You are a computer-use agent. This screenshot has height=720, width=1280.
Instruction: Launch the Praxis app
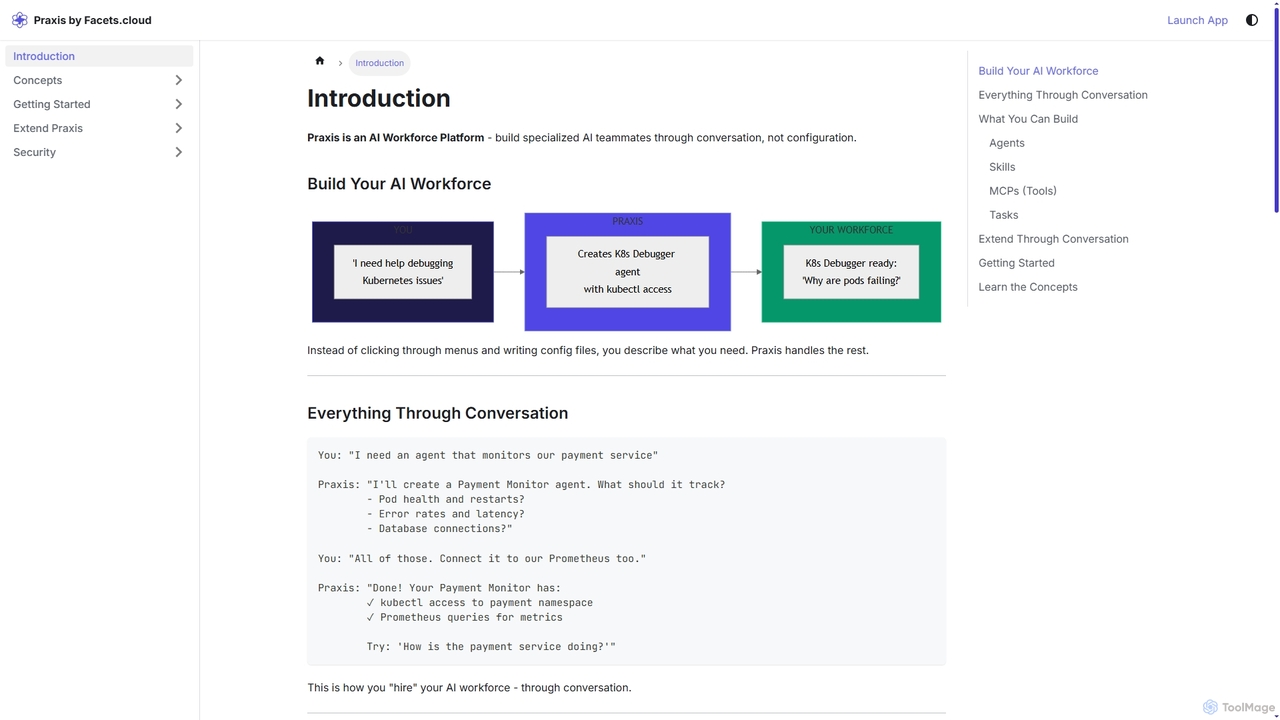[1197, 20]
